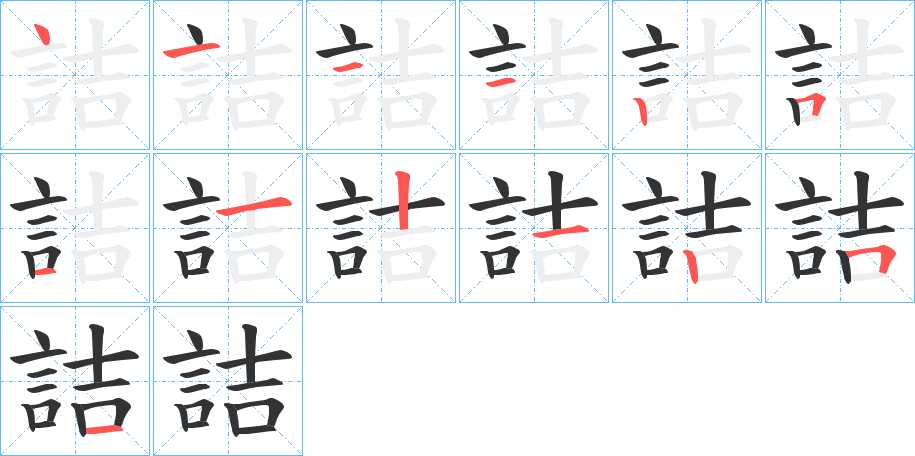Open the step with red turning stroke in 言

click(840, 75)
